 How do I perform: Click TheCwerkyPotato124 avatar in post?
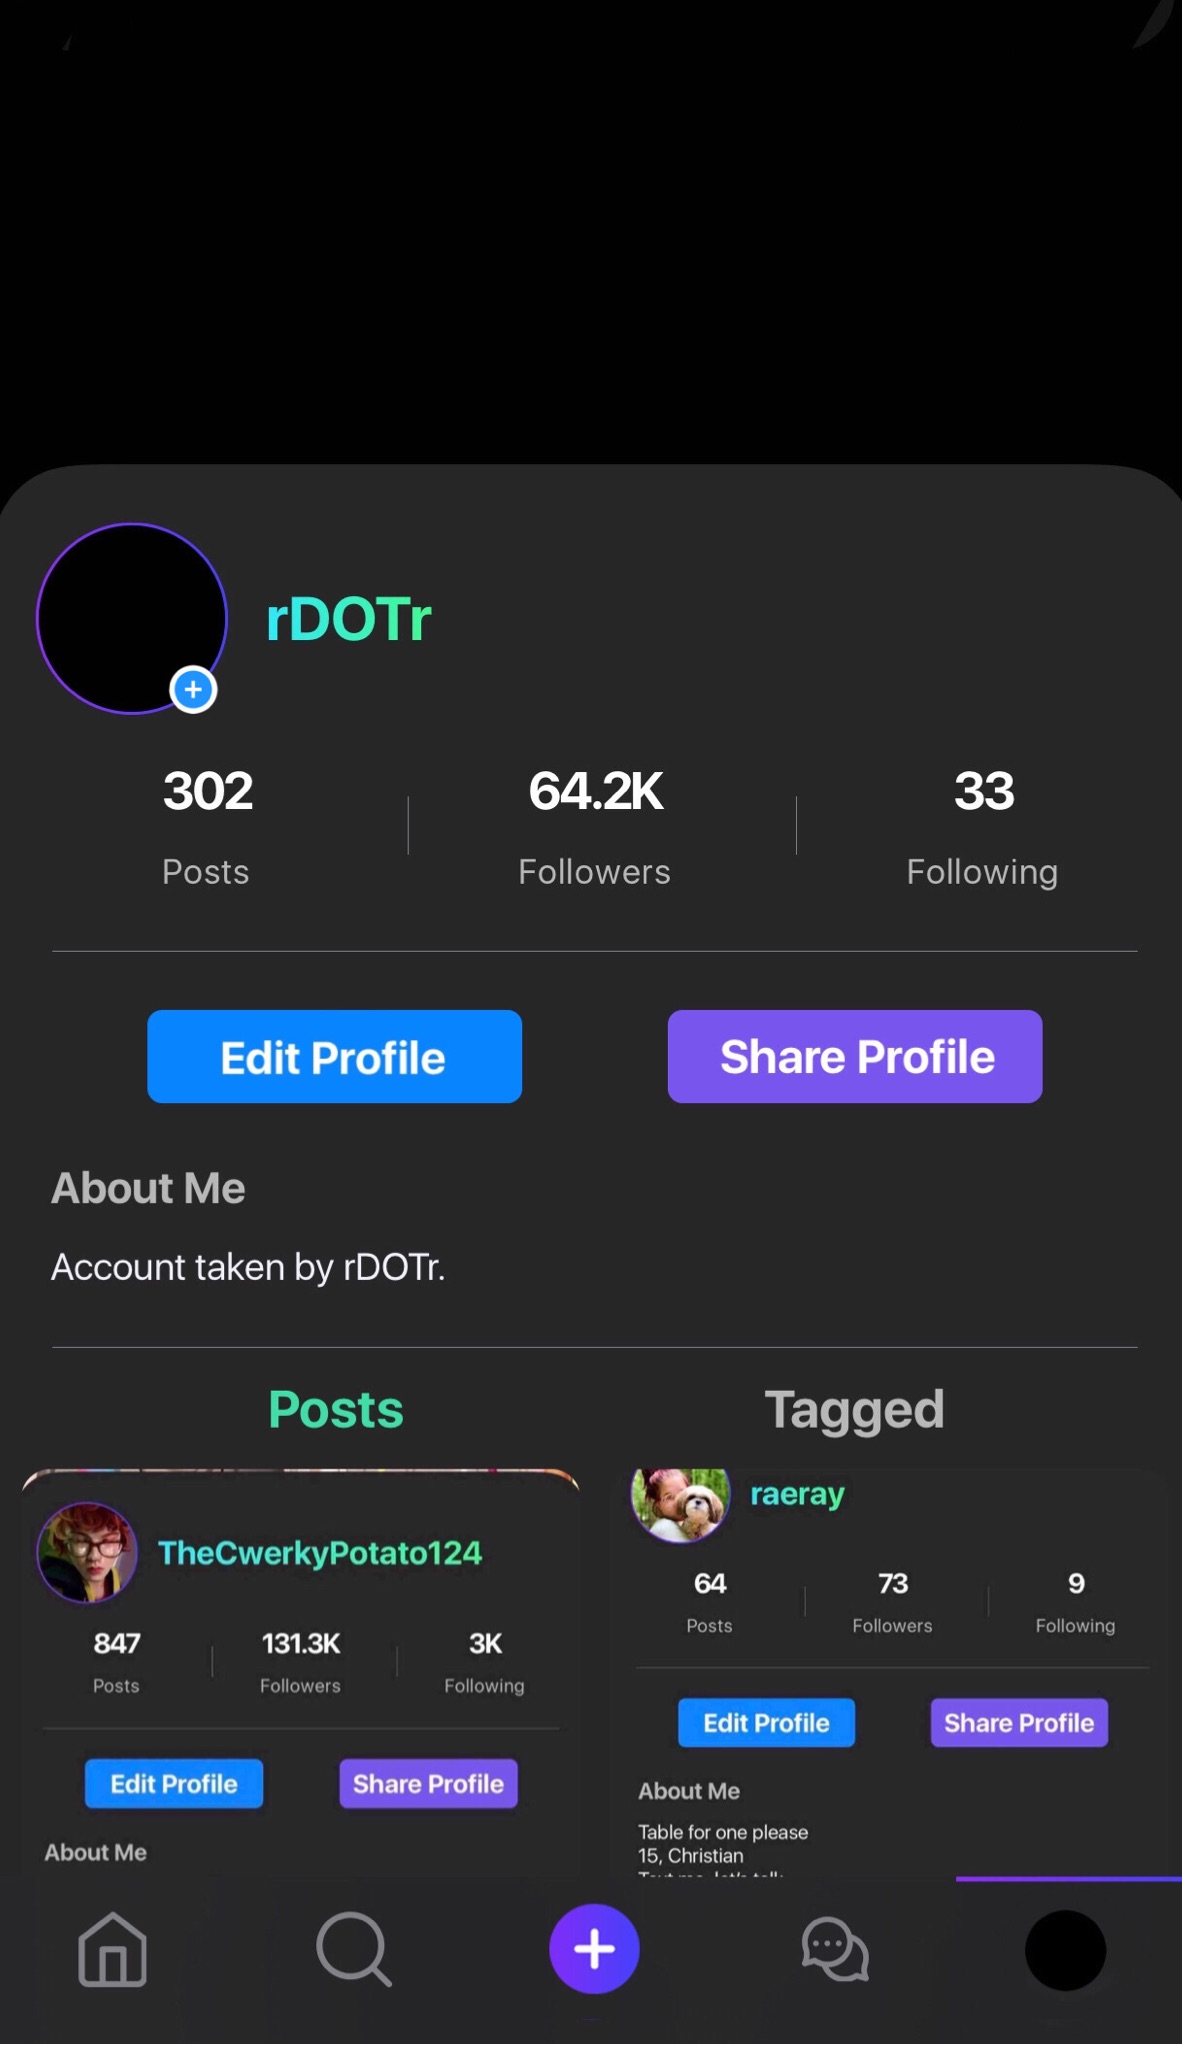pyautogui.click(x=87, y=1553)
